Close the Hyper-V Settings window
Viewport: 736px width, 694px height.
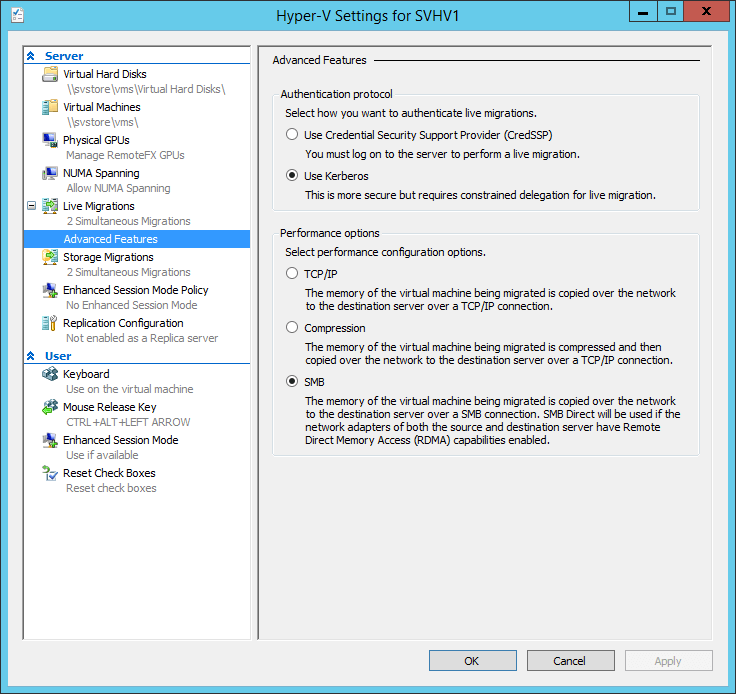706,11
